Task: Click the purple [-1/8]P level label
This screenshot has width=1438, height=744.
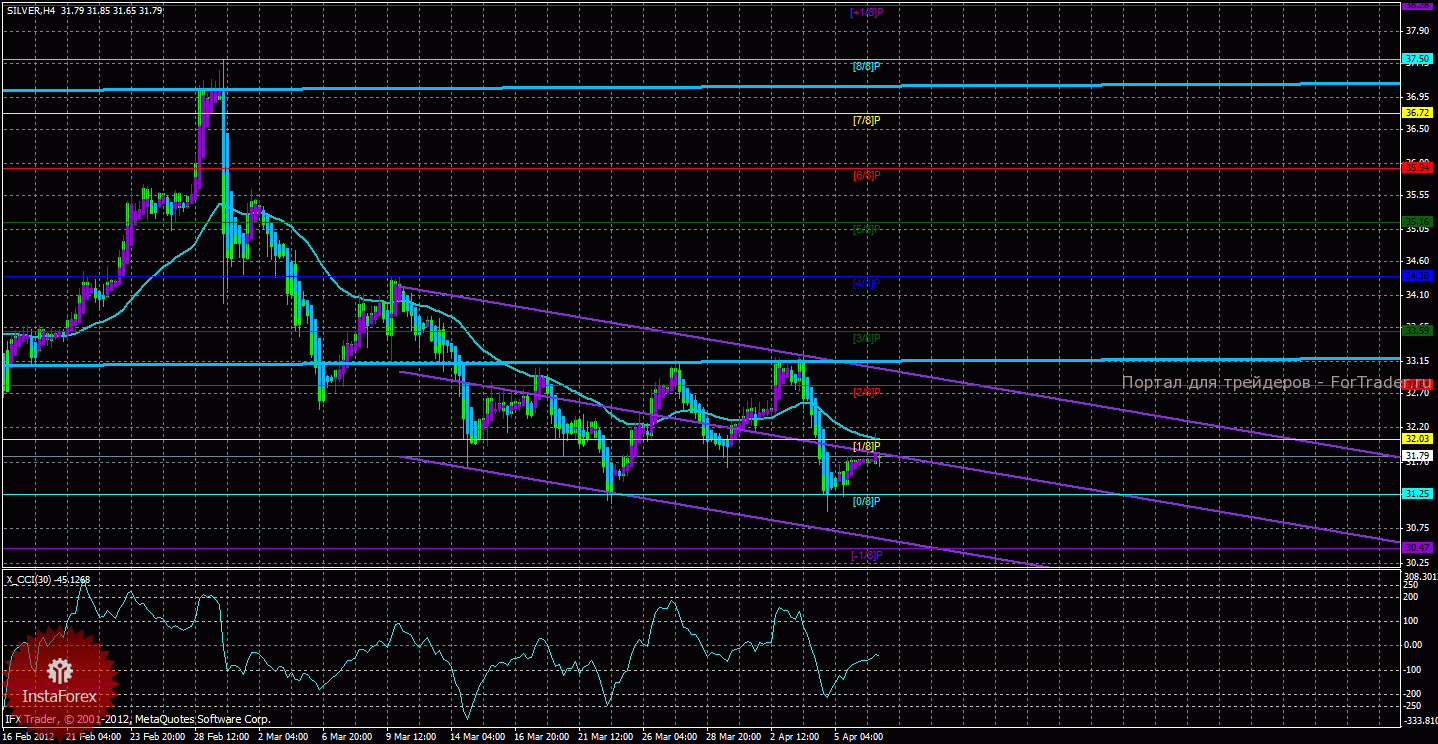Action: pos(866,555)
